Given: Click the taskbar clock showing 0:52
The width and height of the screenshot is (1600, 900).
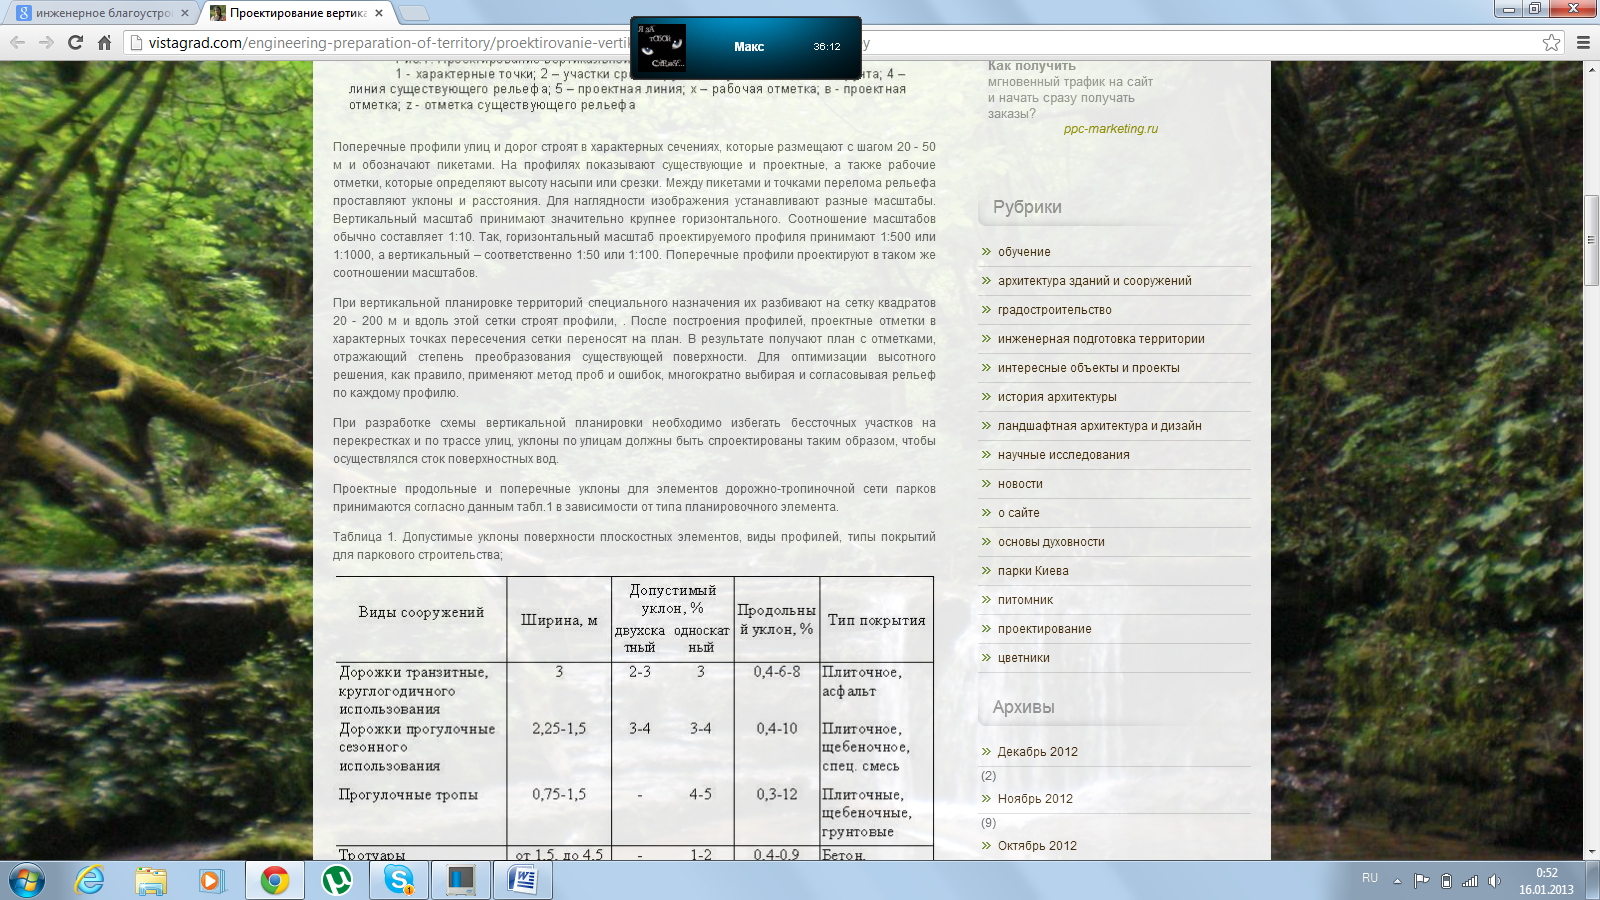Looking at the screenshot, I should [x=1546, y=881].
